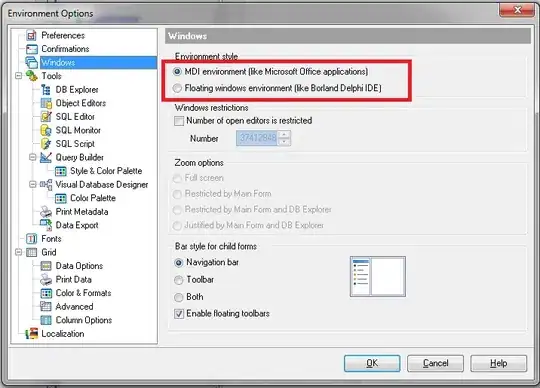Click the Color & Formats icon
Image resolution: width=540 pixels, height=388 pixels.
[x=46, y=293]
